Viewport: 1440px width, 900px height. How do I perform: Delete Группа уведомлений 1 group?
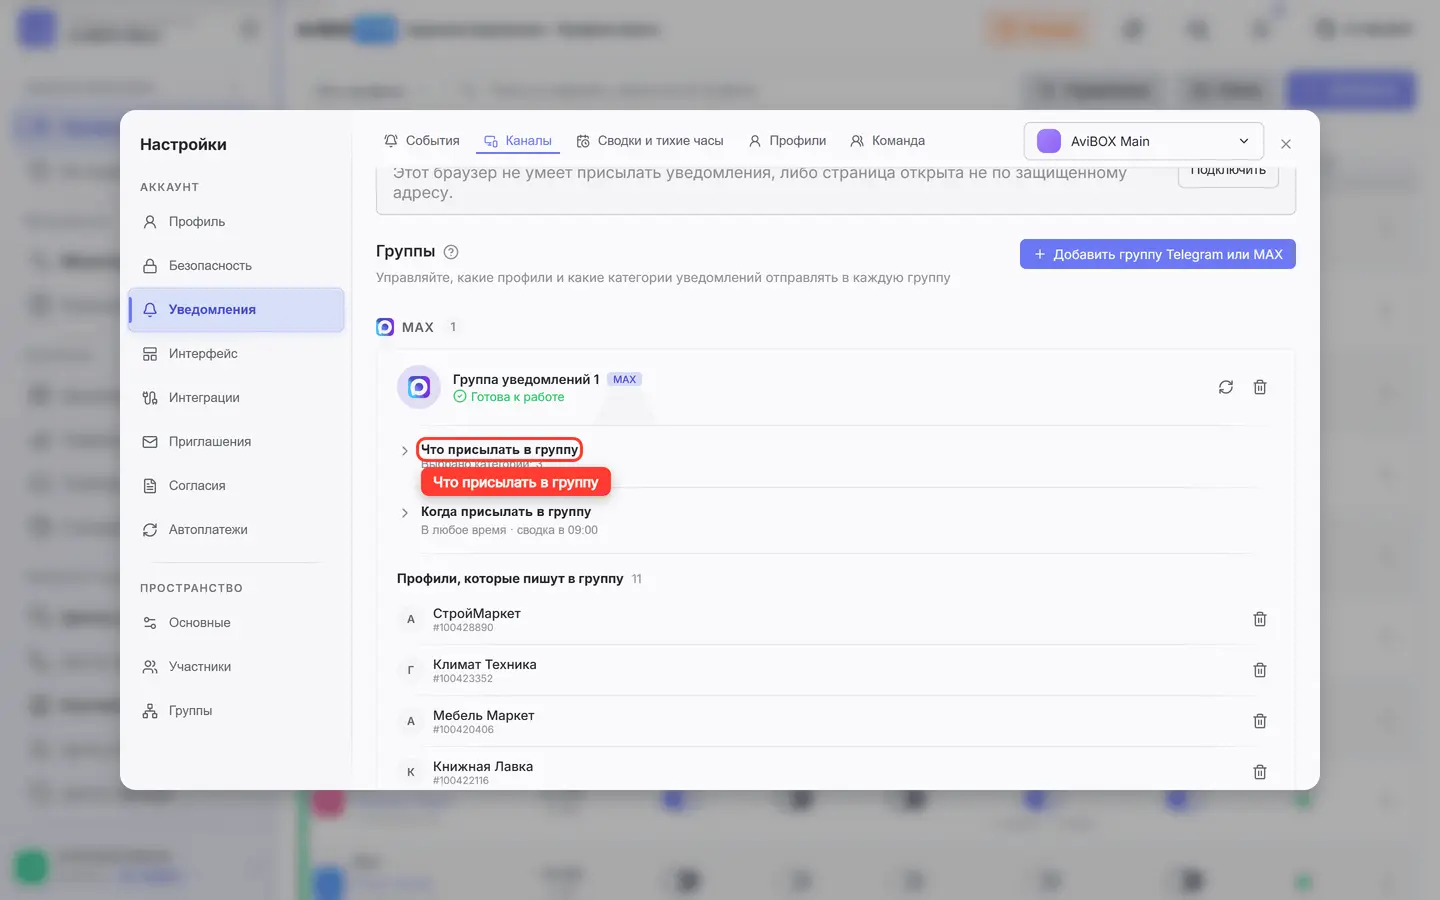1260,387
